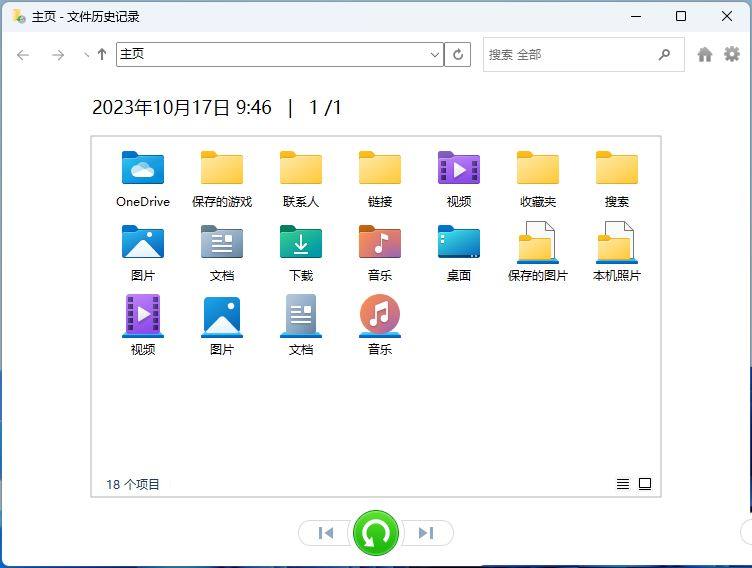Click the green restore button
The height and width of the screenshot is (568, 752).
[376, 533]
